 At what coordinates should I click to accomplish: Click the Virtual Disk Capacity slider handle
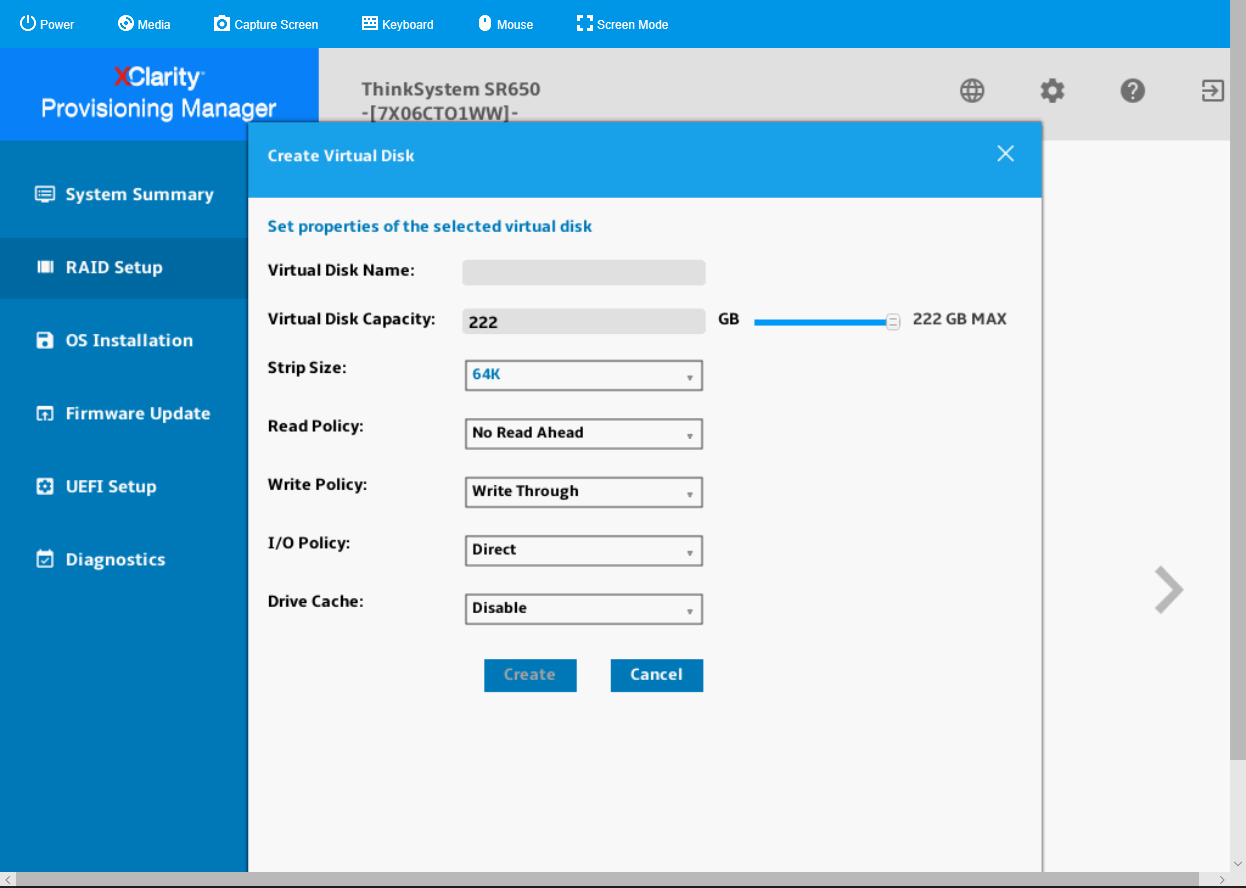point(893,321)
